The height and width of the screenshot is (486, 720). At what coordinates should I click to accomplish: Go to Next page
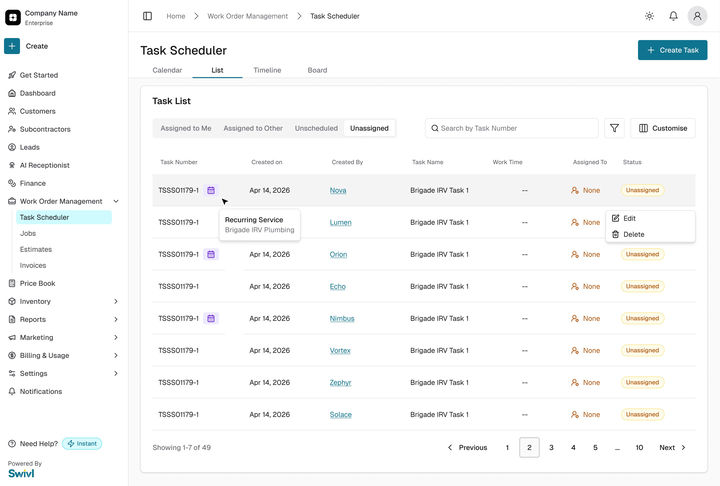point(672,447)
